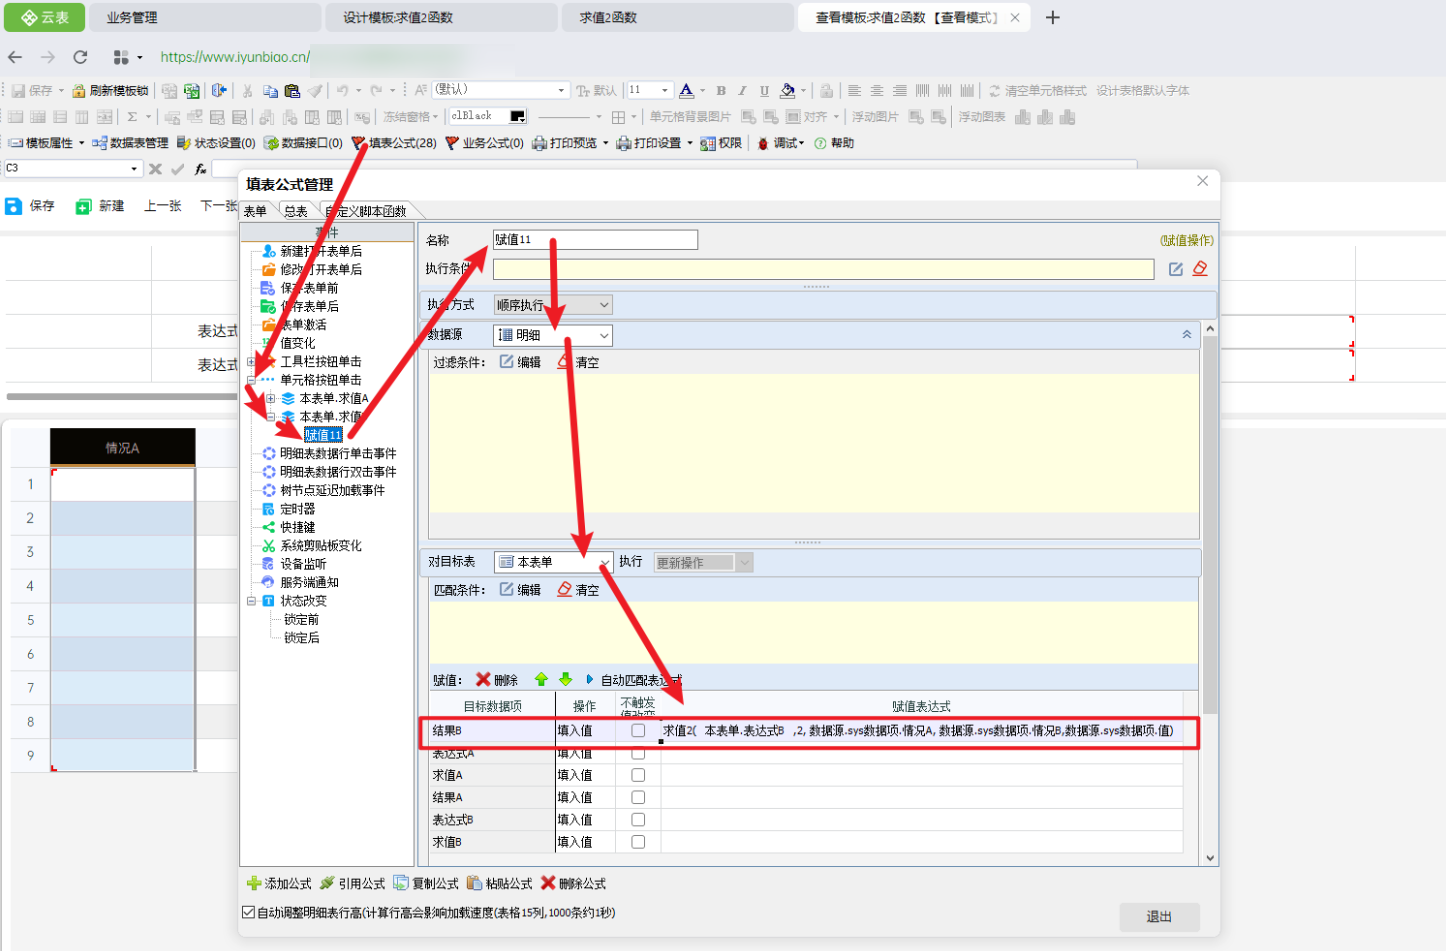Open the 执行方式 顺序执行 dropdown
This screenshot has height=951, width=1446.
click(x=553, y=305)
